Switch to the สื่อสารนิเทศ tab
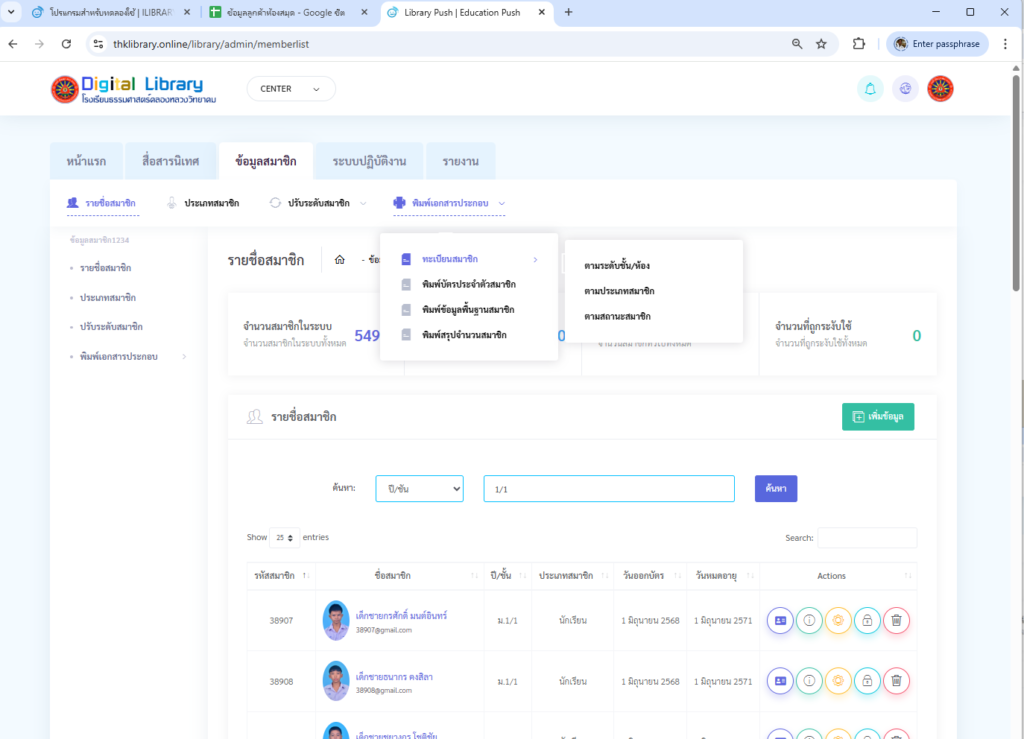The image size is (1024, 739). [170, 161]
